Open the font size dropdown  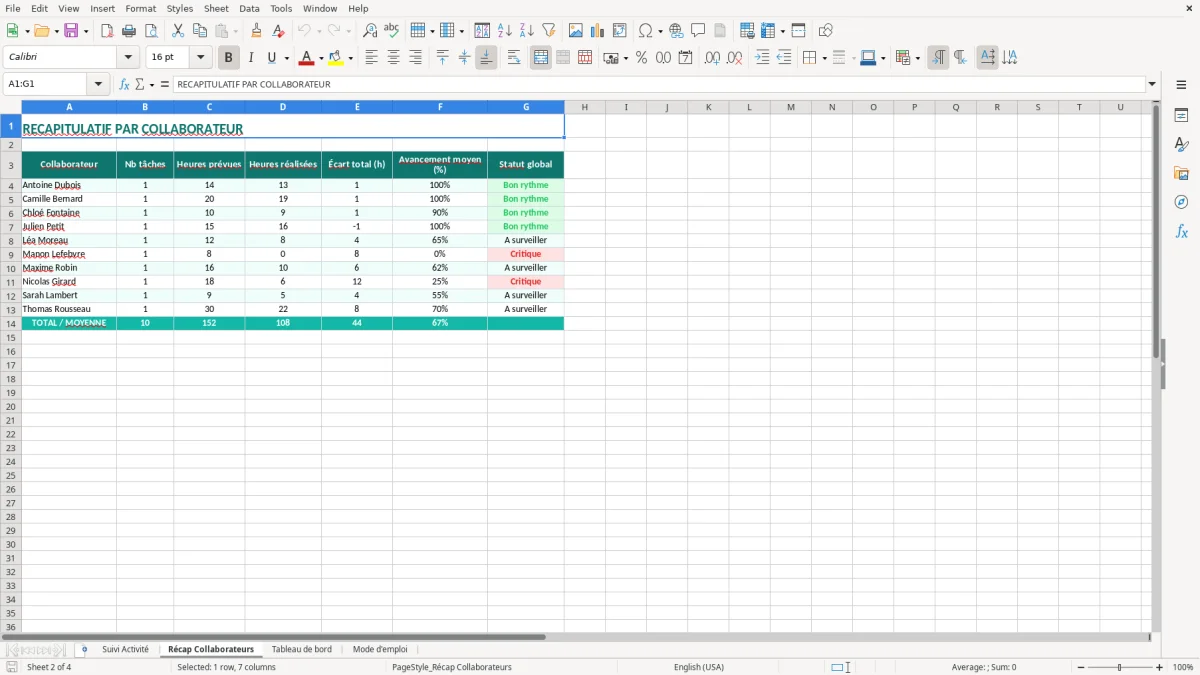pyautogui.click(x=200, y=57)
